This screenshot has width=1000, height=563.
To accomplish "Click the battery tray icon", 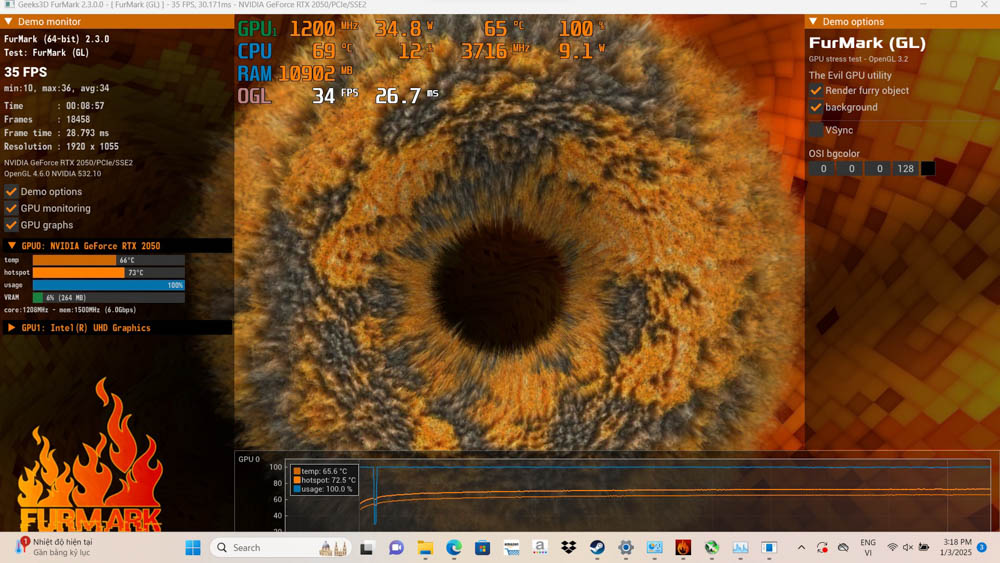I will click(923, 548).
